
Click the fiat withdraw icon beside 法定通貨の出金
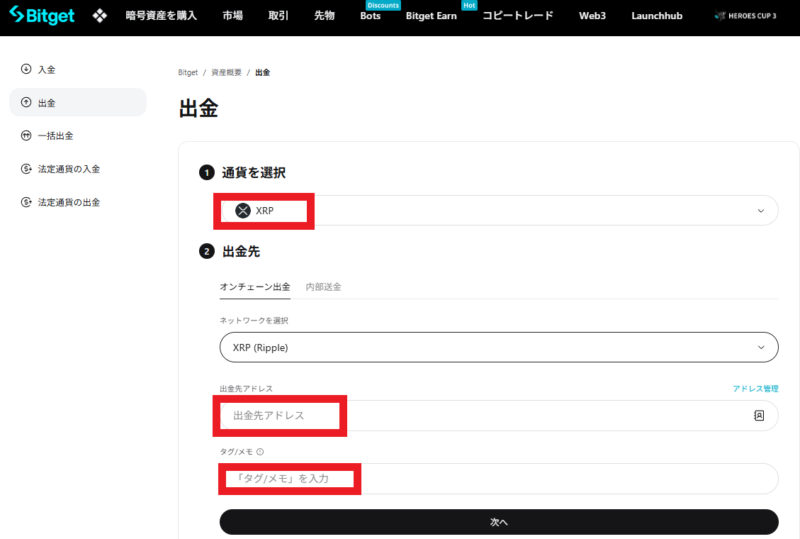pyautogui.click(x=26, y=202)
